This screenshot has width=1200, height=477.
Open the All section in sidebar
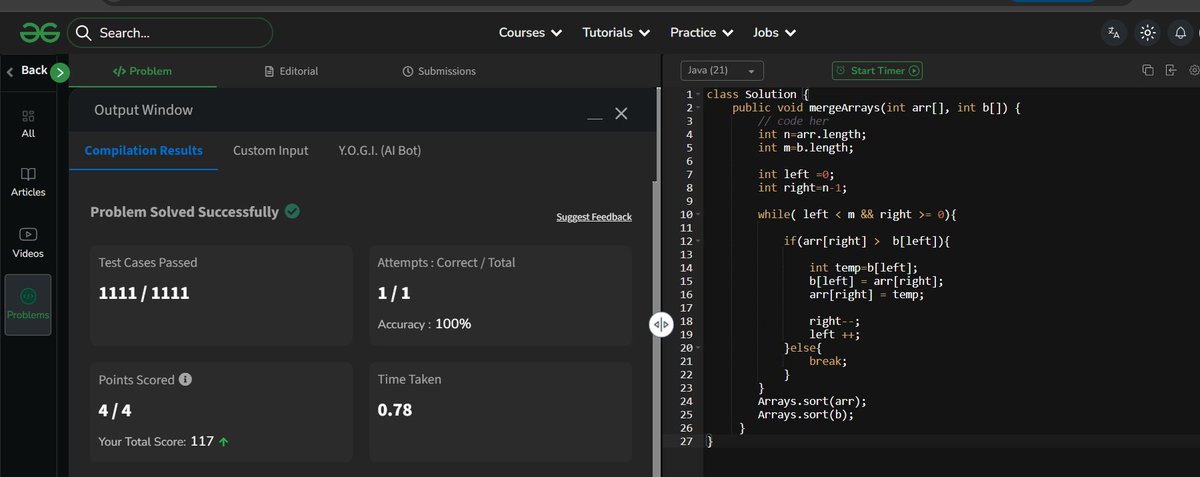pos(28,124)
